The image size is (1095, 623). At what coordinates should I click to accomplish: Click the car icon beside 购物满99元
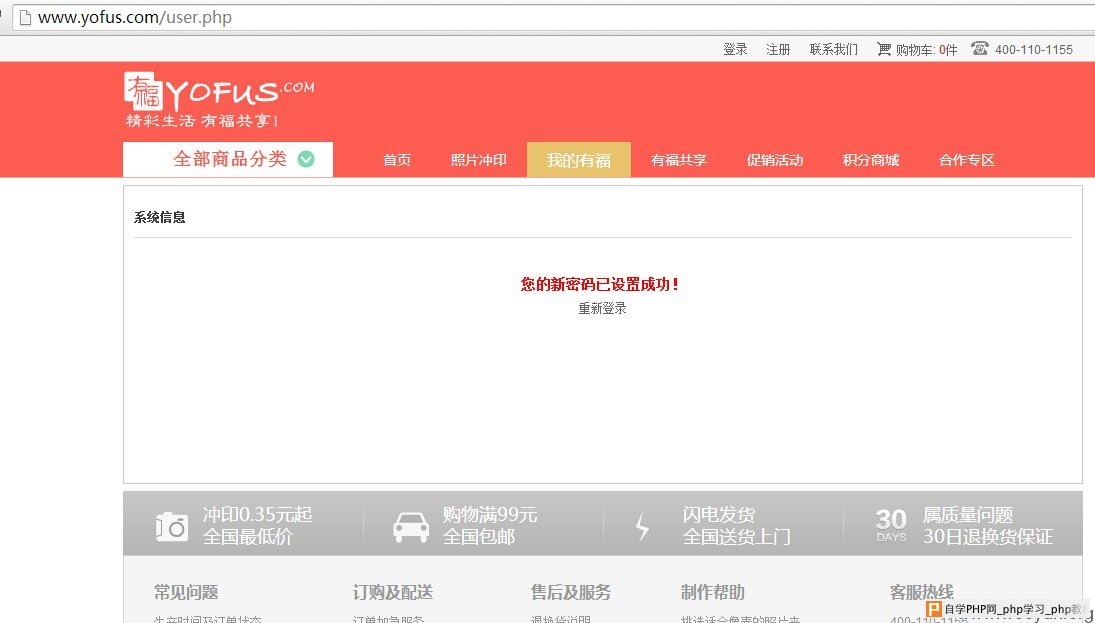point(411,527)
